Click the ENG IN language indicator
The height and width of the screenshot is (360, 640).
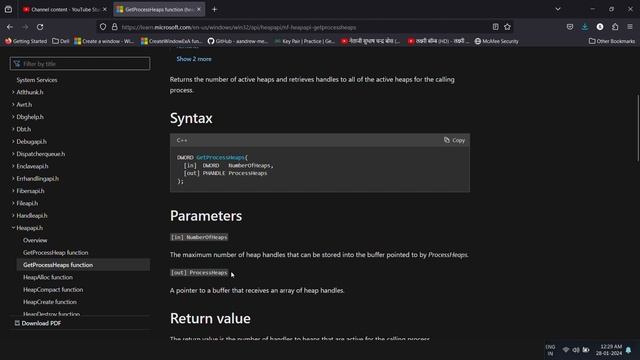pos(550,350)
